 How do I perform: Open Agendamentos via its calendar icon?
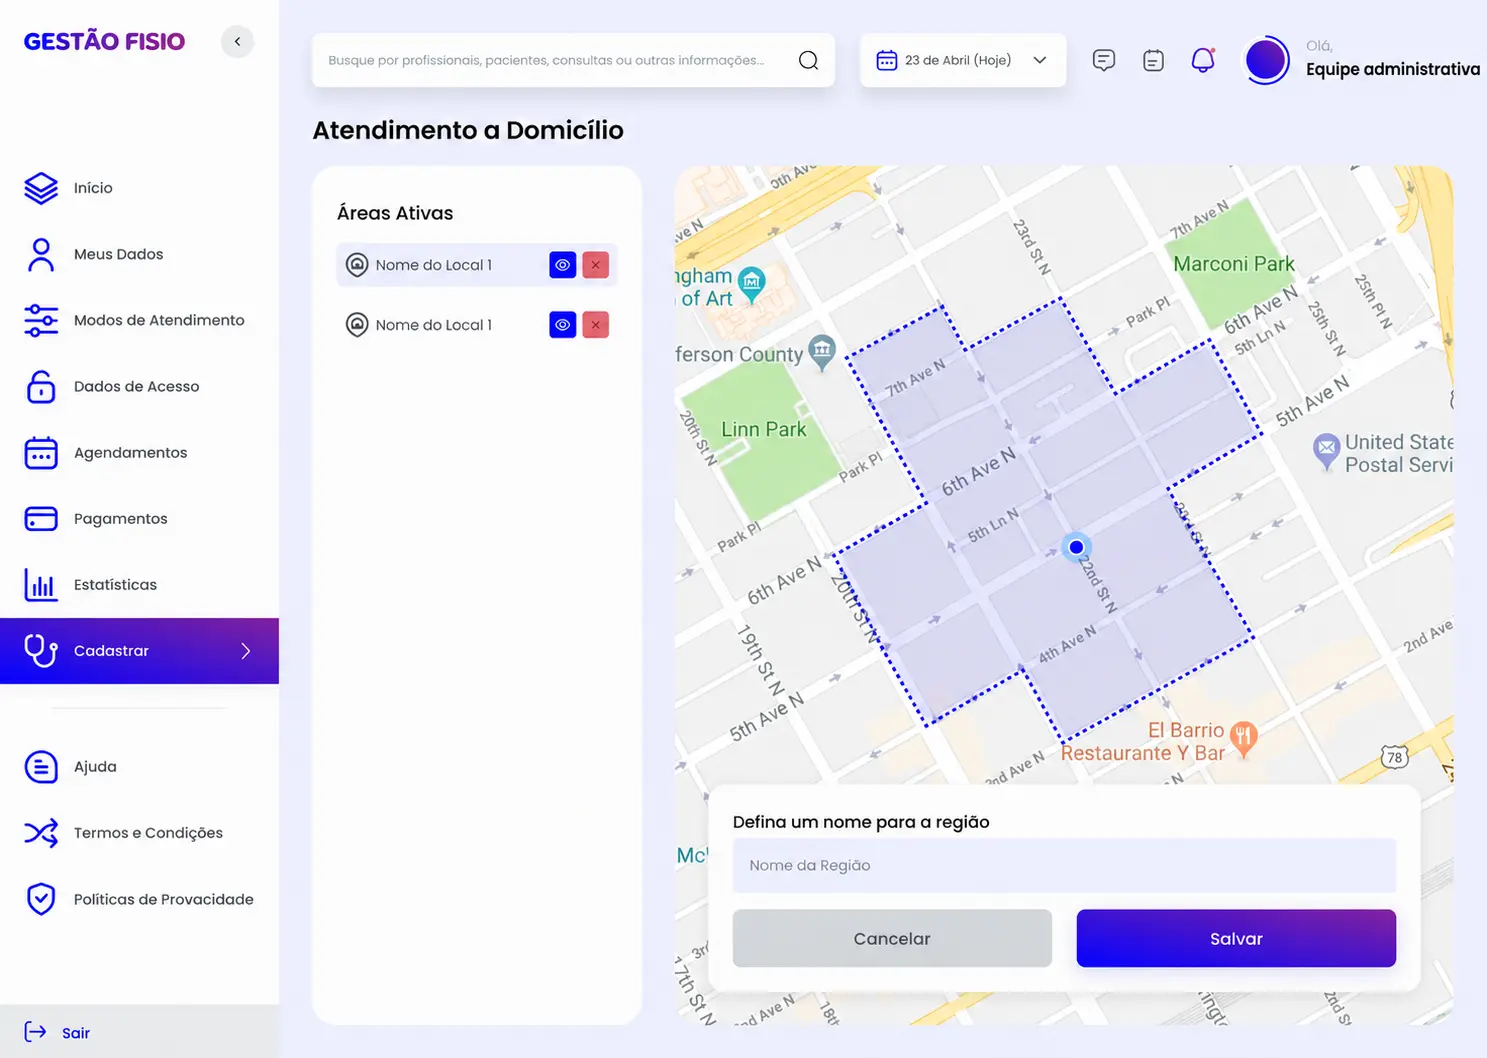coord(41,452)
